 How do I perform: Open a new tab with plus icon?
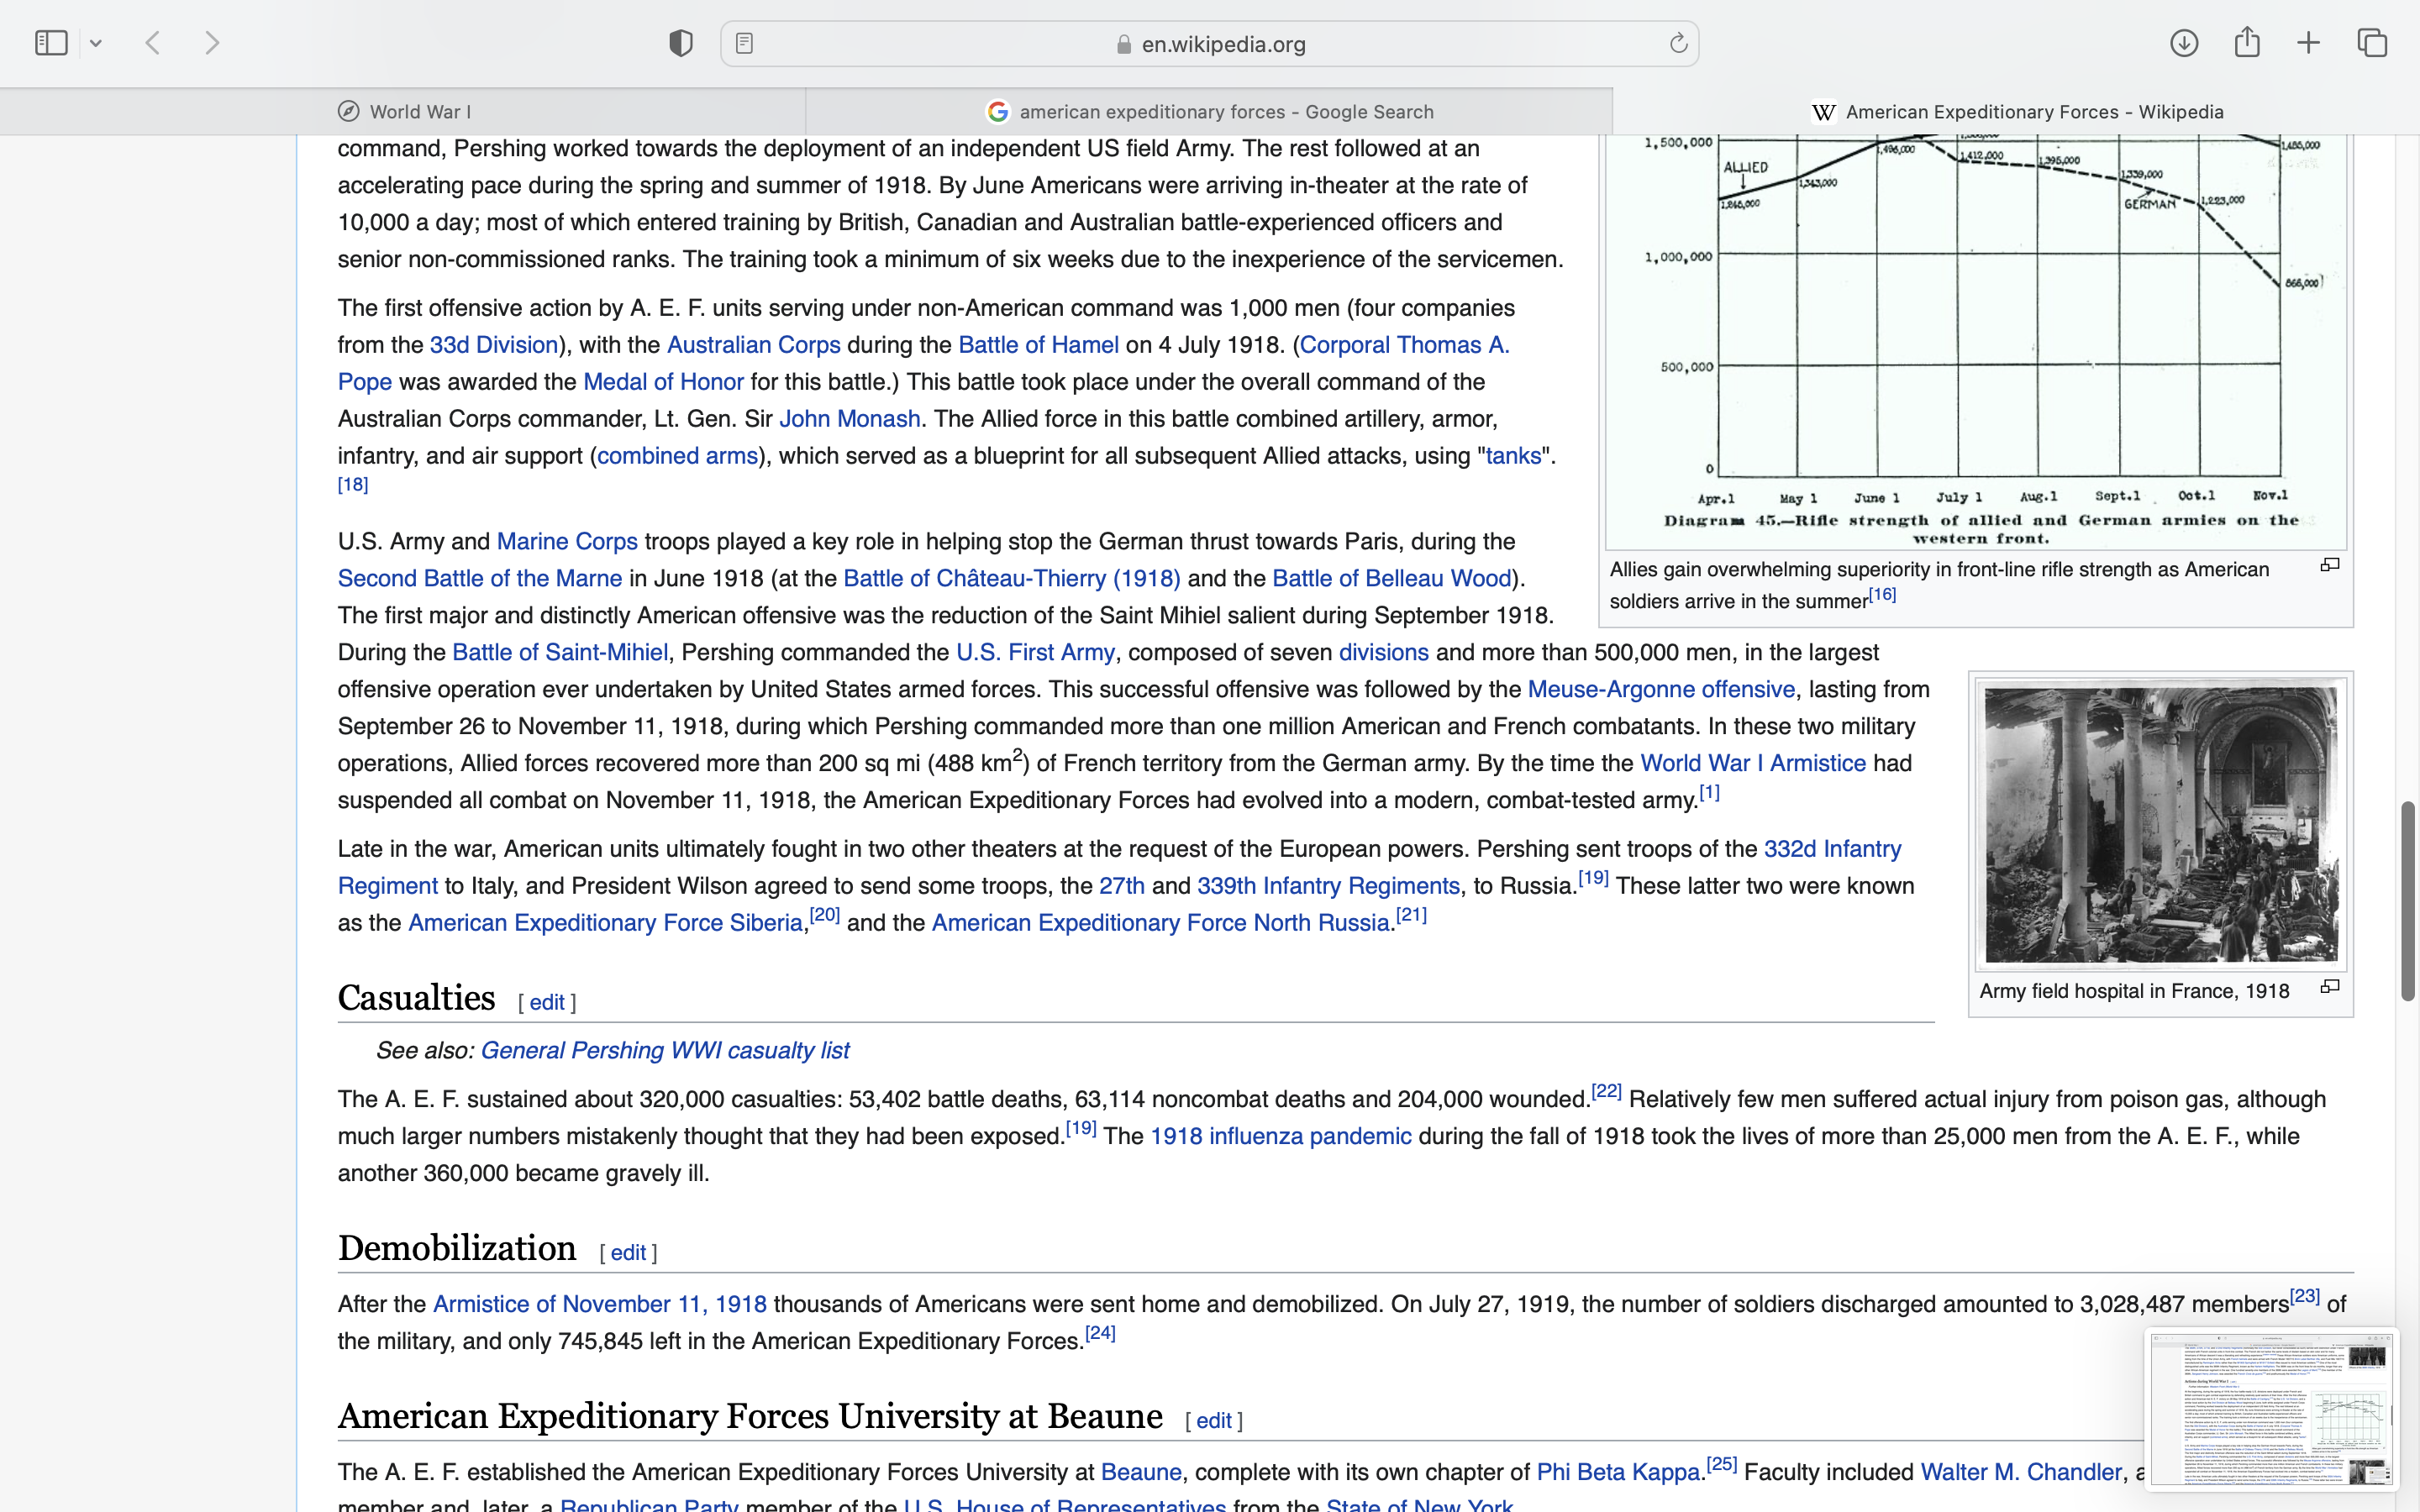(x=2309, y=43)
